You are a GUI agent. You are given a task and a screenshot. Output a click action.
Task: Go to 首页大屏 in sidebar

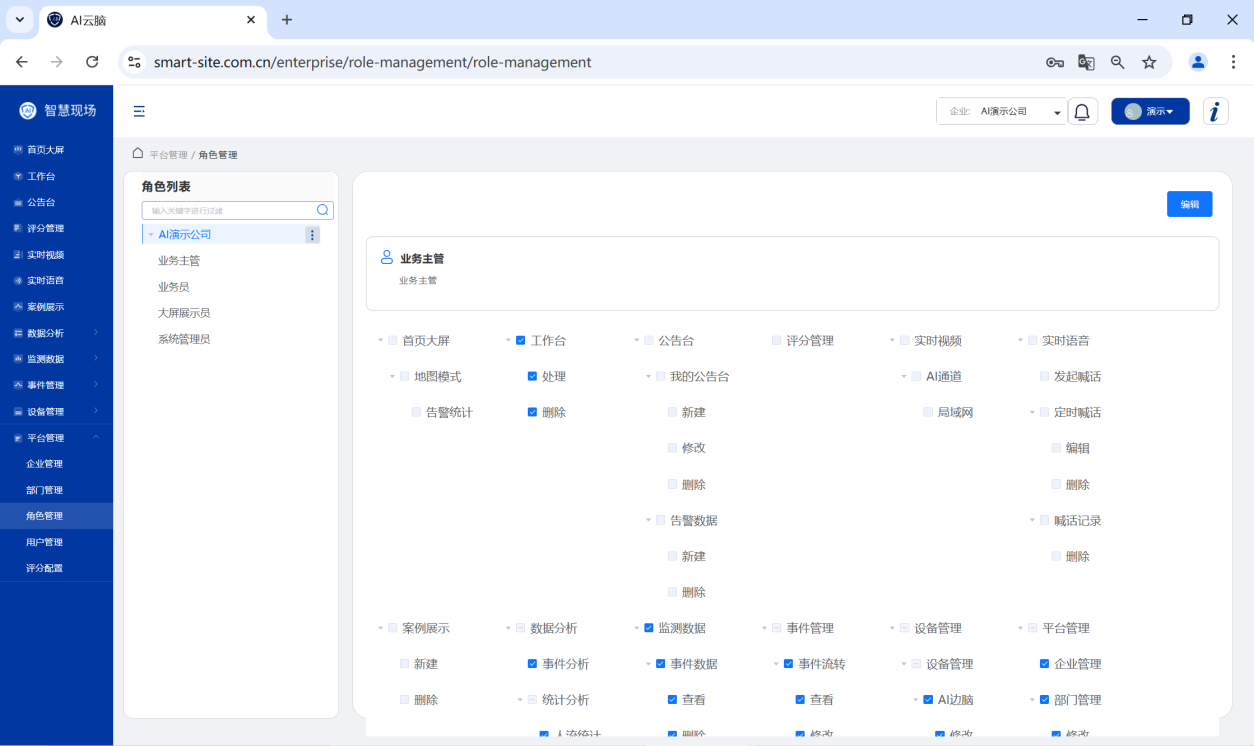click(x=45, y=150)
